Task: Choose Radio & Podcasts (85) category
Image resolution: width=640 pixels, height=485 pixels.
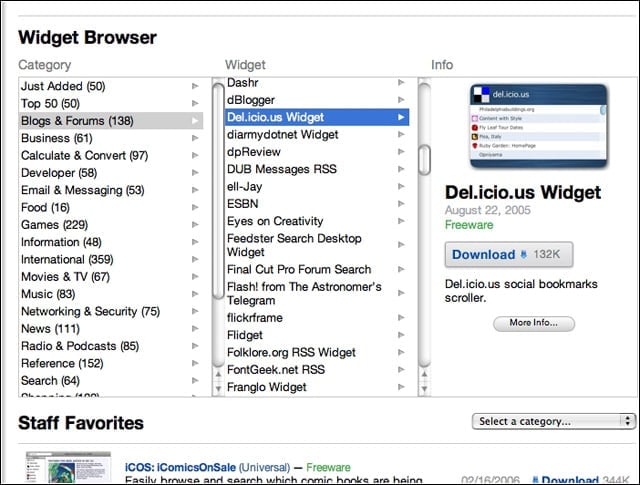Action: (x=111, y=346)
